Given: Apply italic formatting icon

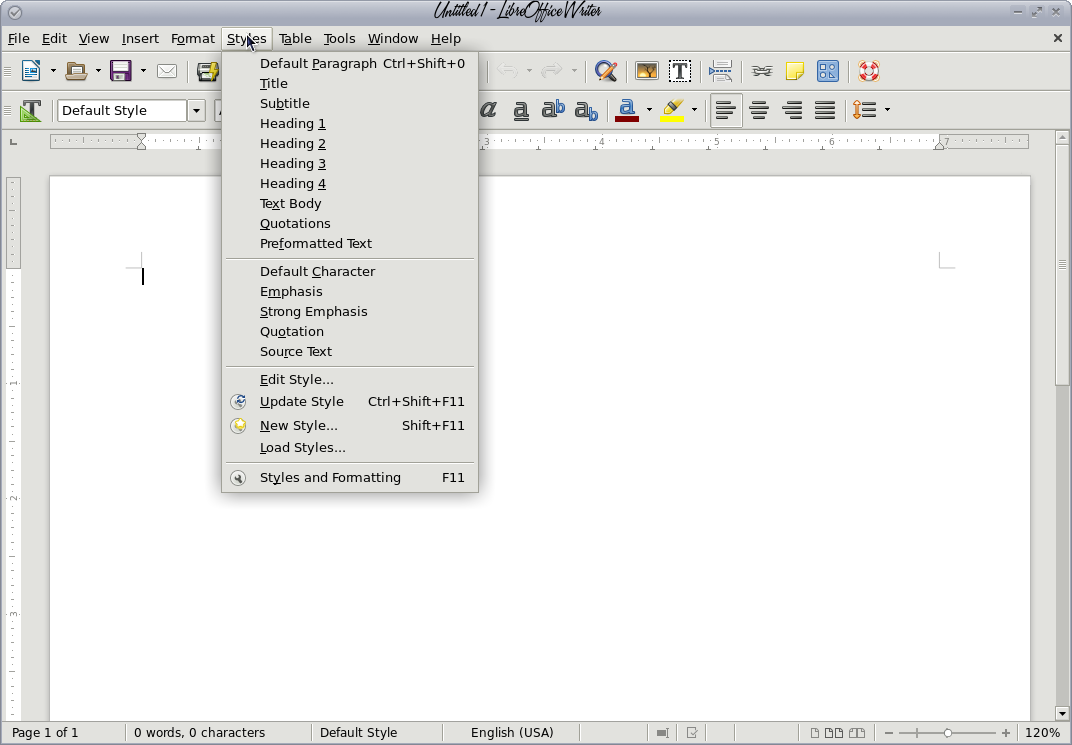Looking at the screenshot, I should coord(488,109).
